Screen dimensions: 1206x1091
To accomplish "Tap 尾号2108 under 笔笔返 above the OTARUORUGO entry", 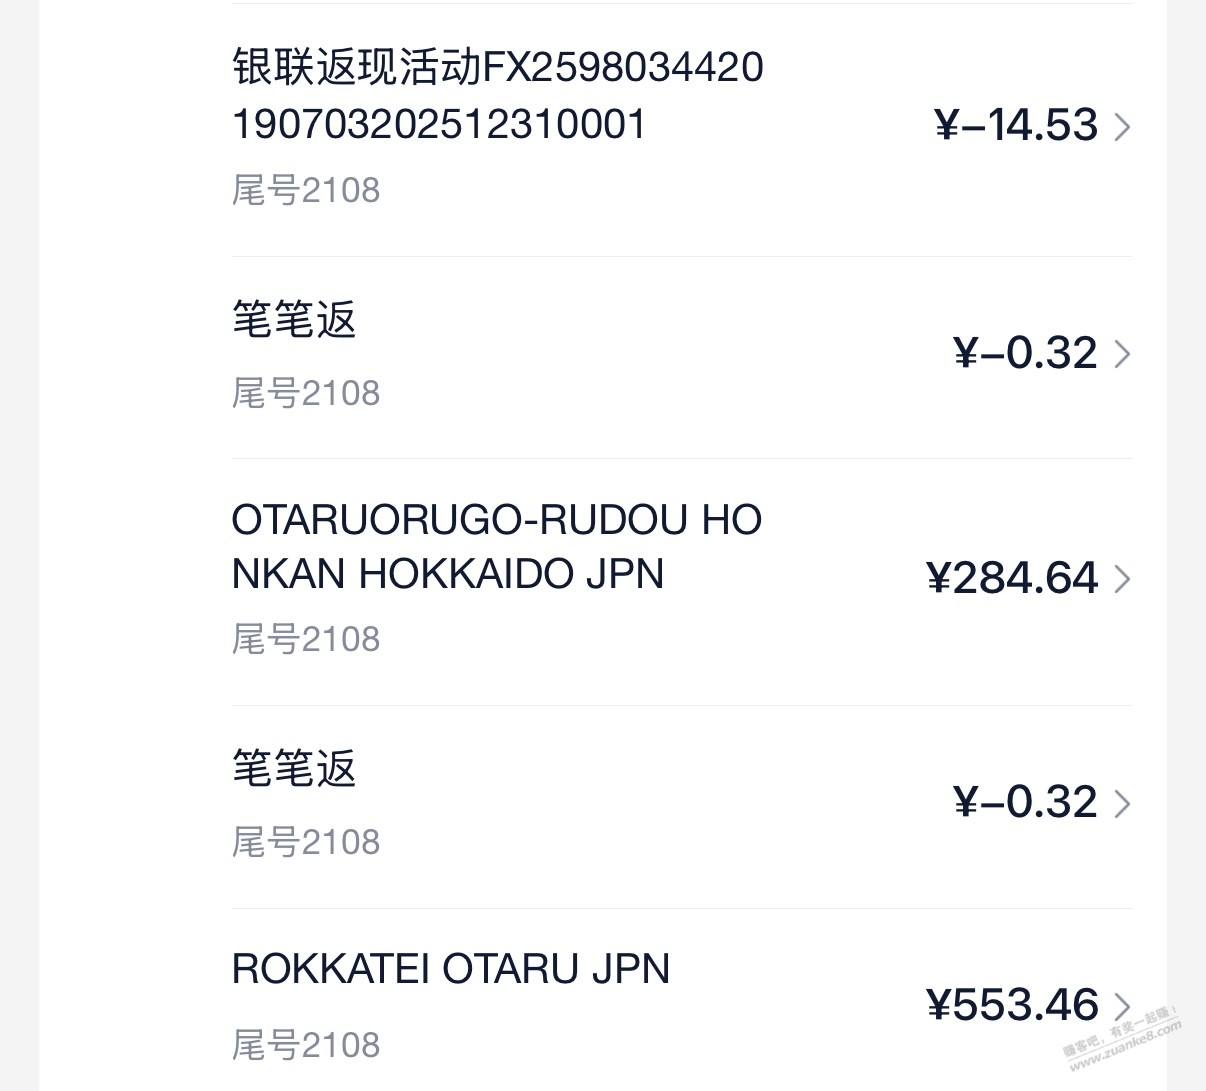I will 306,393.
